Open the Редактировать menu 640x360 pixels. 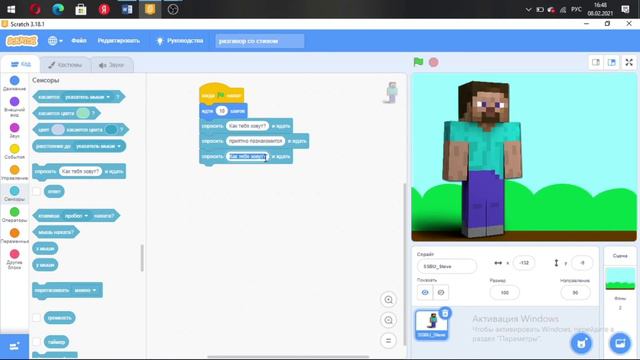pyautogui.click(x=118, y=41)
